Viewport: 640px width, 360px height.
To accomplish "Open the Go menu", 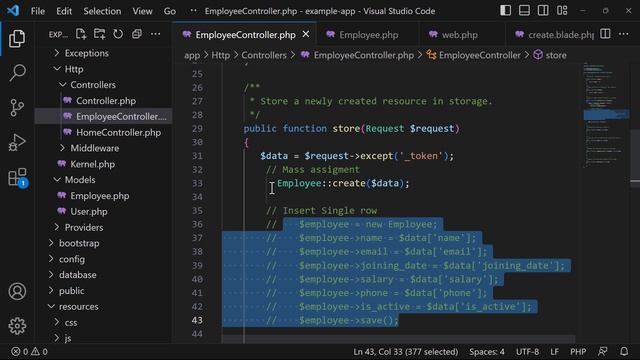I will point(170,11).
